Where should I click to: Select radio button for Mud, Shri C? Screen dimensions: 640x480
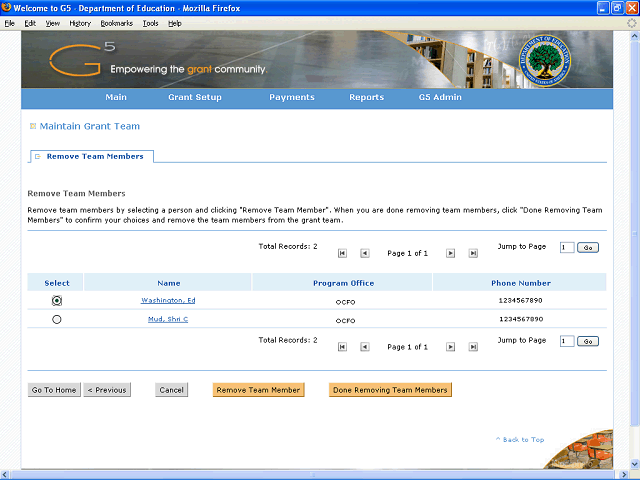point(57,320)
